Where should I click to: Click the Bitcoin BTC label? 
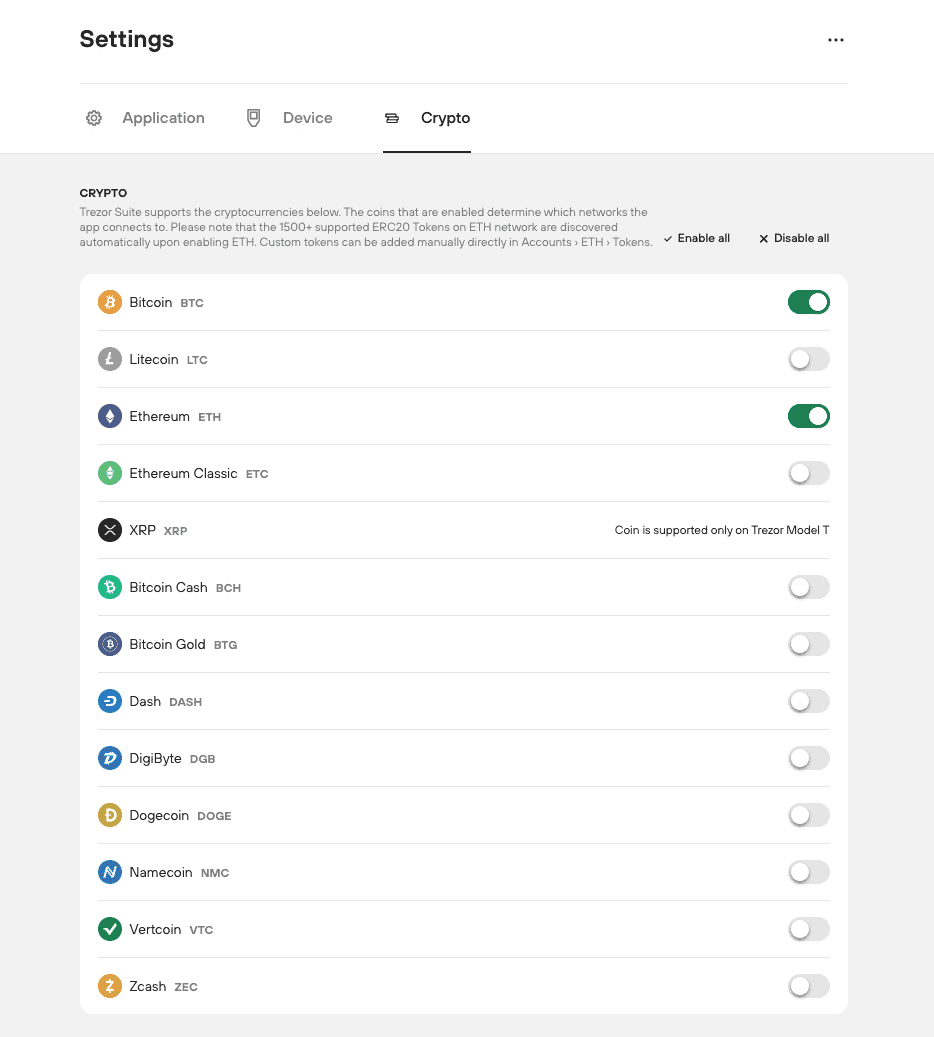pos(166,302)
